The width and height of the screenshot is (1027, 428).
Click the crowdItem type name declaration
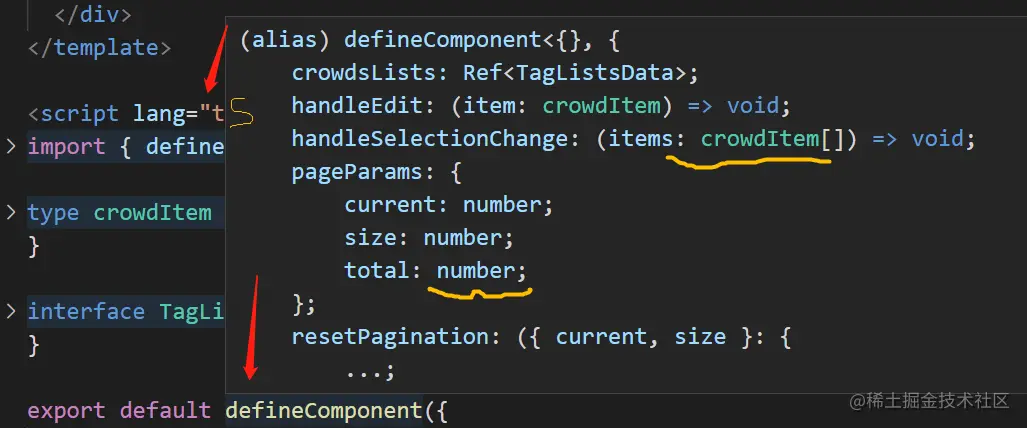click(152, 213)
